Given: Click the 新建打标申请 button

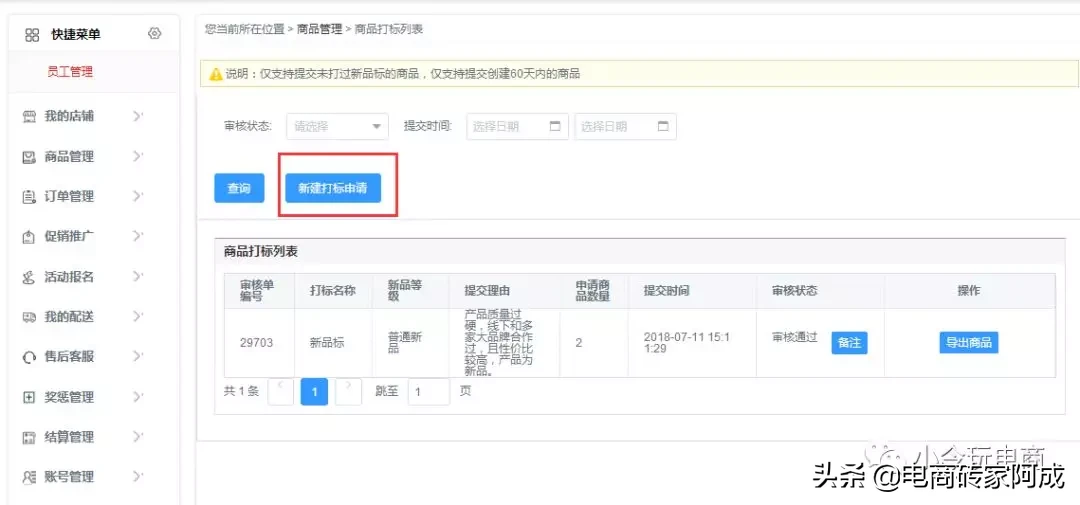Looking at the screenshot, I should click(333, 188).
